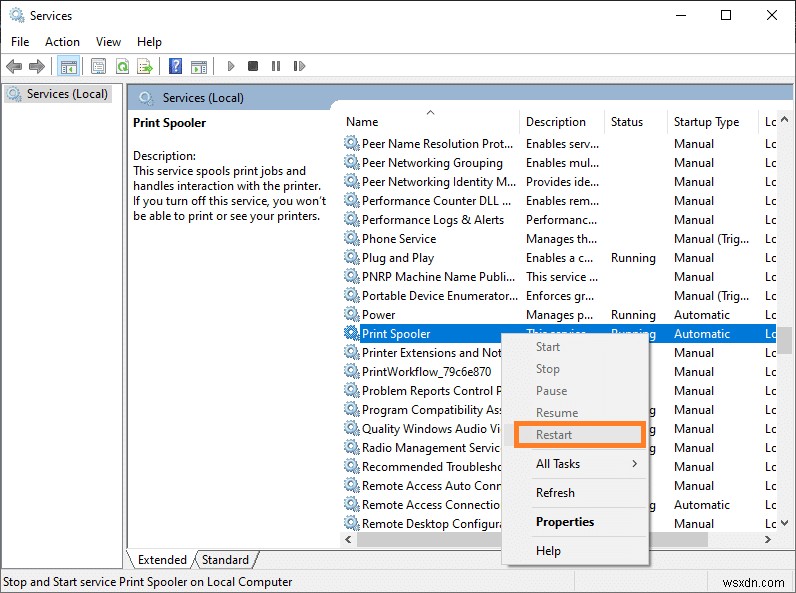
Task: Click the gear icon beside Remote Desktop Configuration
Action: (351, 523)
